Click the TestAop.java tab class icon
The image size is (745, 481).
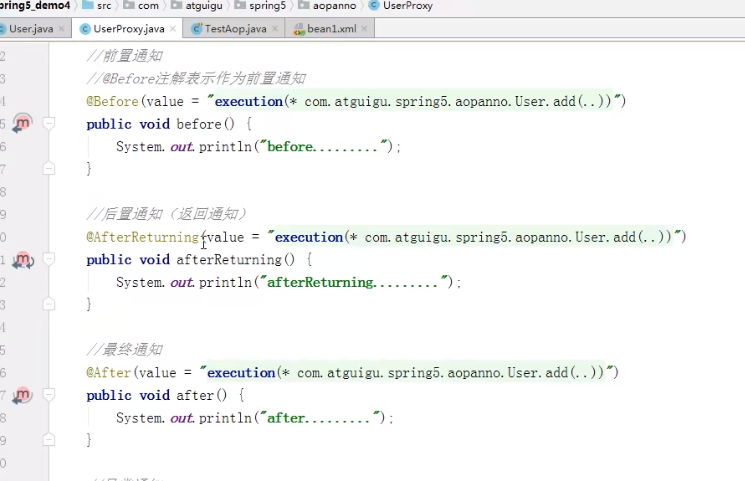click(197, 29)
